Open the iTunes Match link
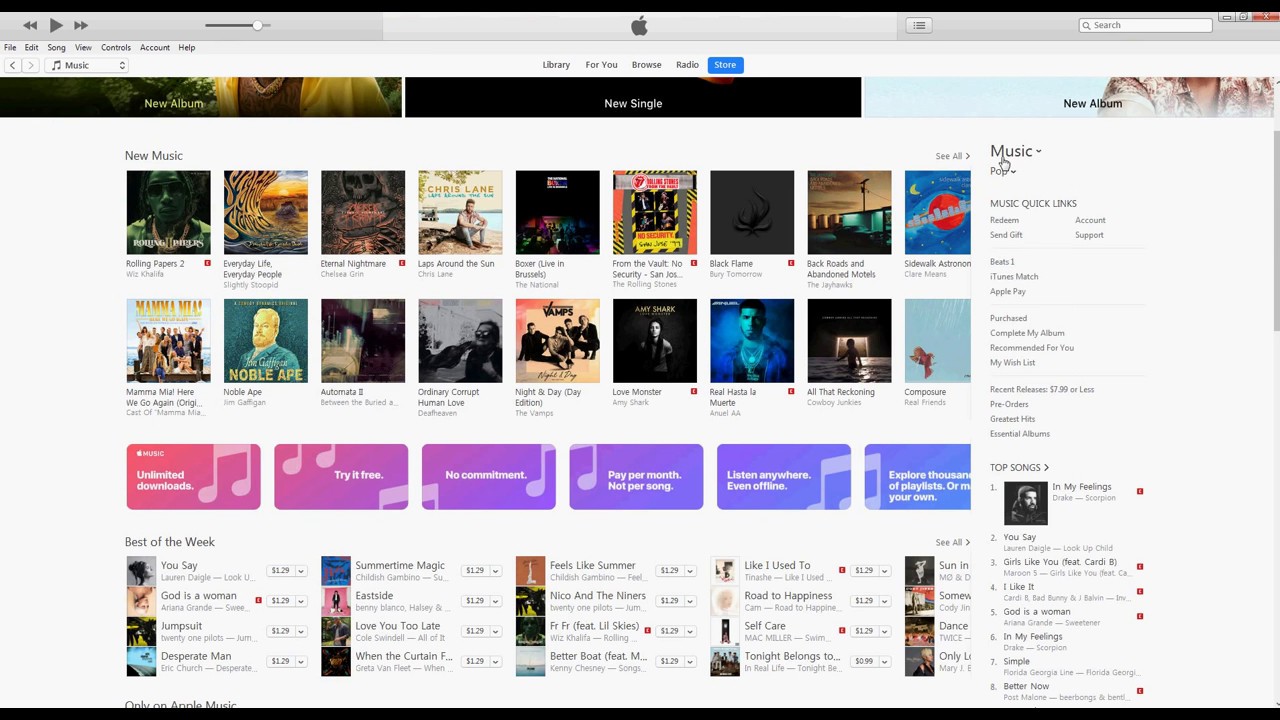1280x720 pixels. (1014, 276)
